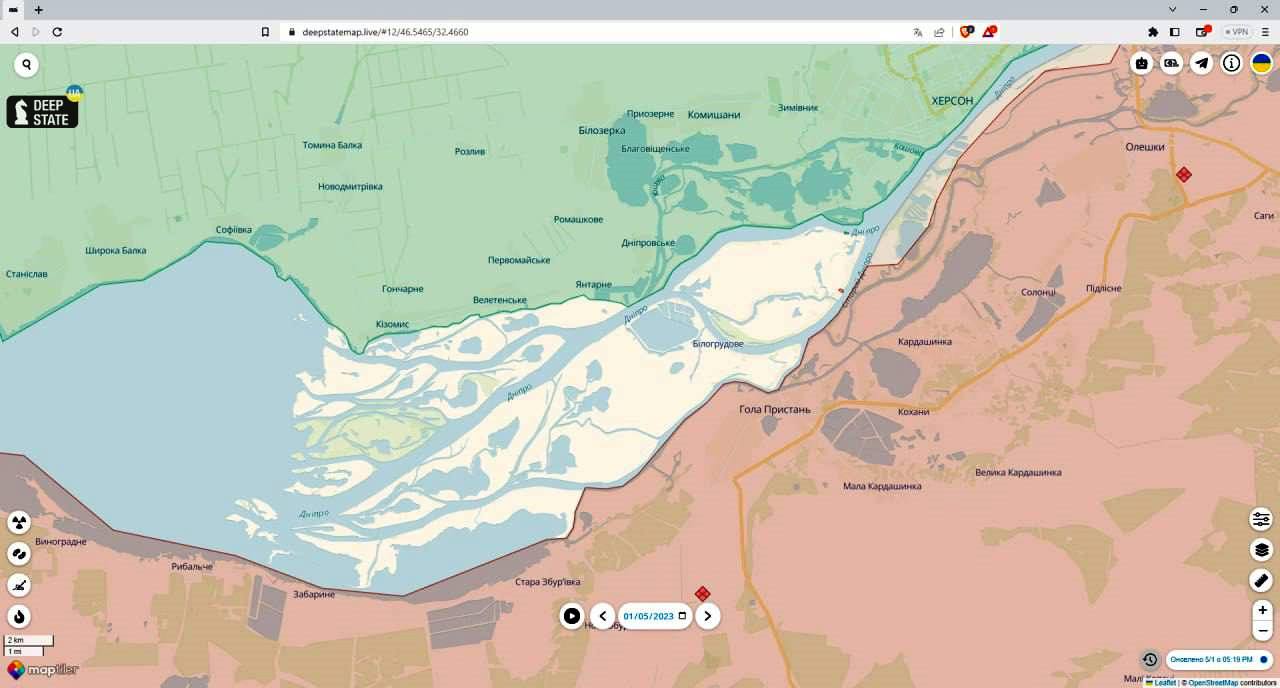Open the info circle button
1280x688 pixels.
(x=1232, y=63)
